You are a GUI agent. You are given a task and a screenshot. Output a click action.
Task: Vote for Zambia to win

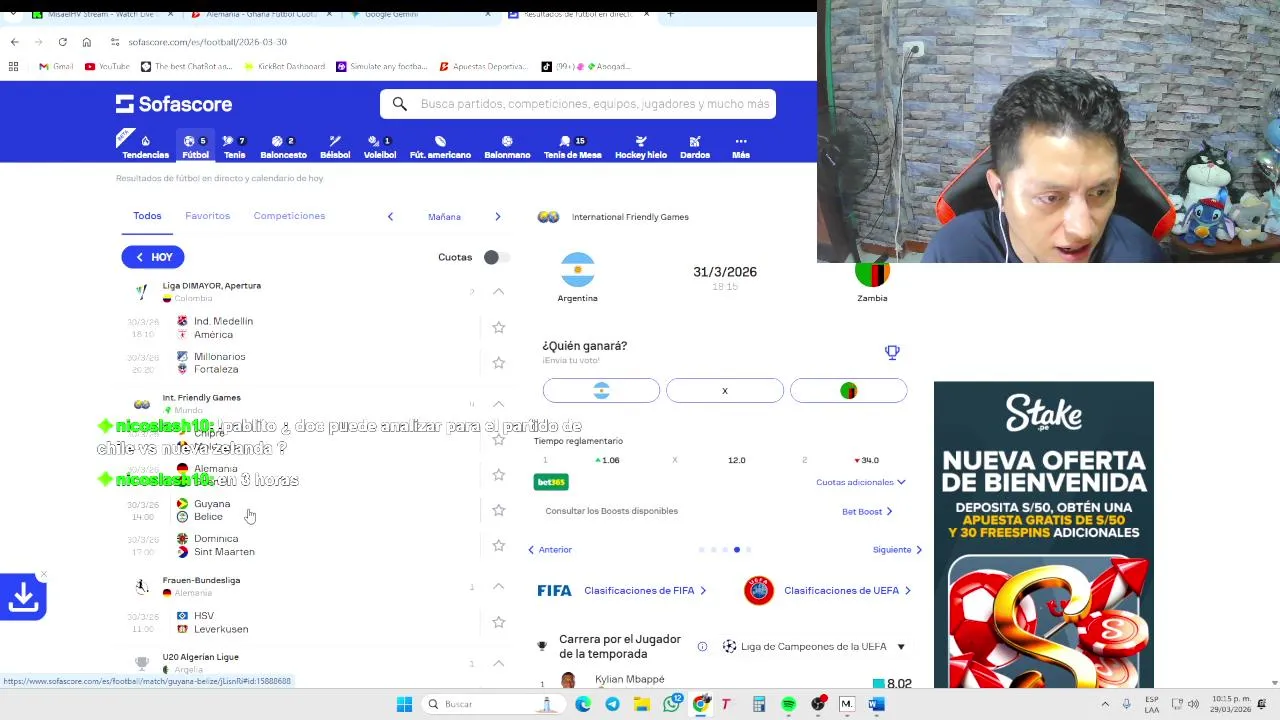(x=848, y=391)
